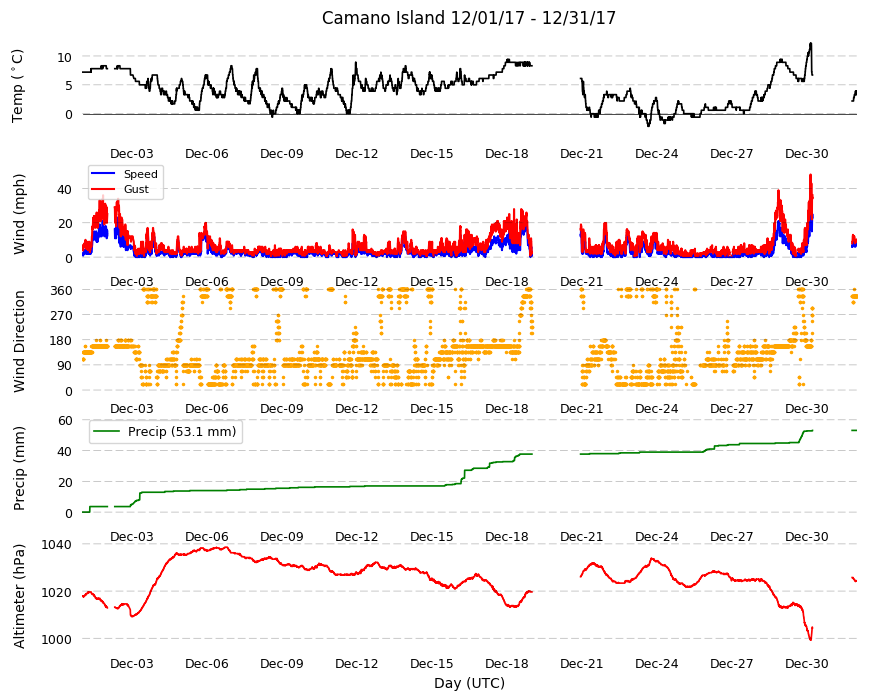Click Dec-18 tick under the precipitation plot

point(507,536)
